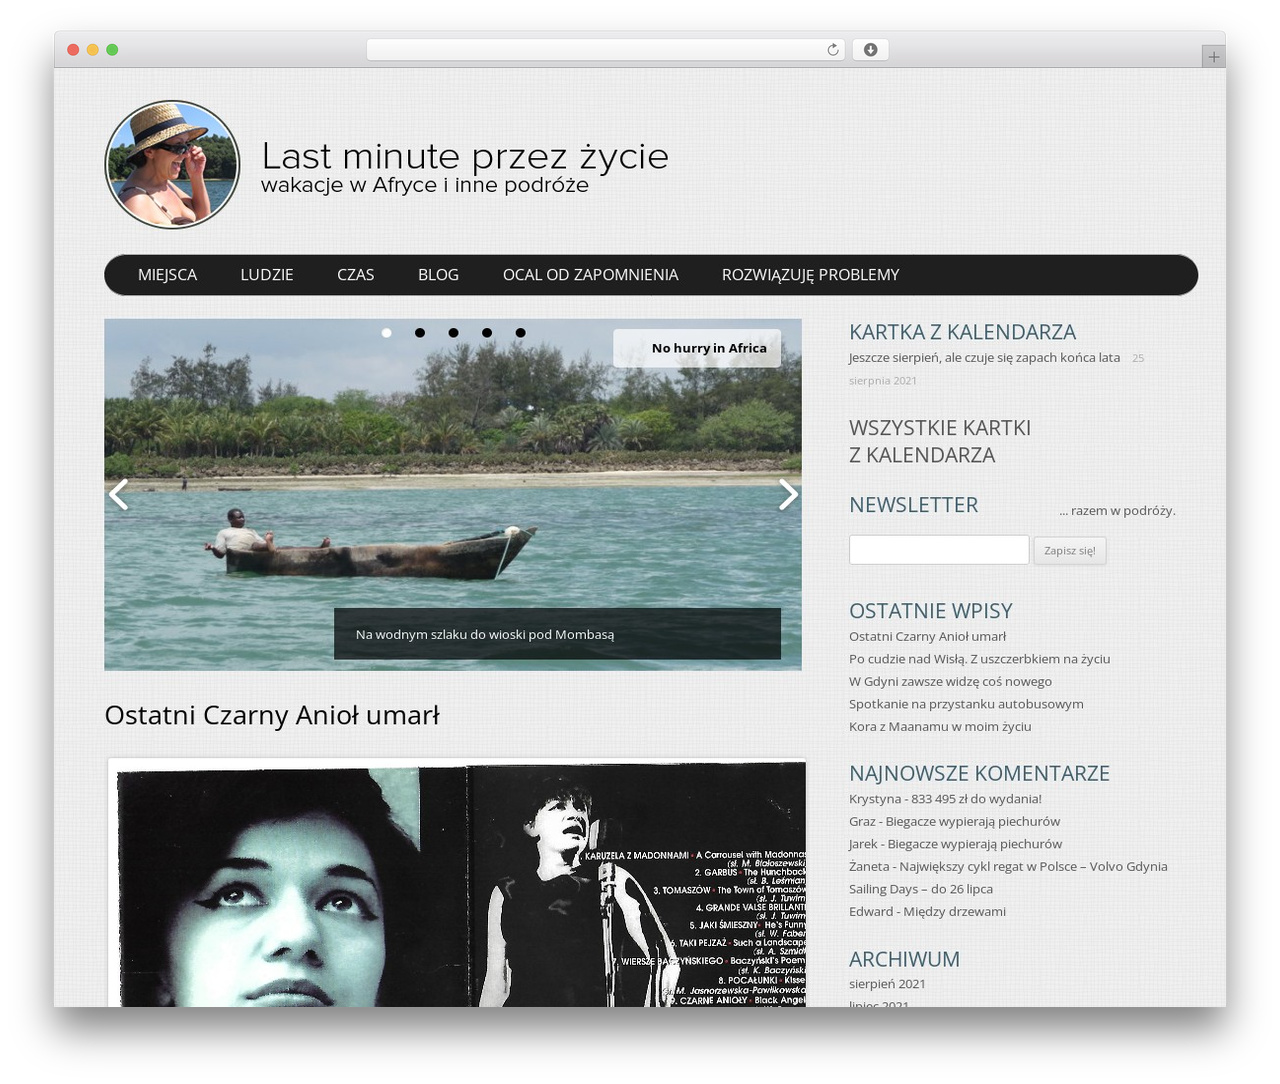Open Krystyna's comment on 833 495 zł

tap(945, 799)
